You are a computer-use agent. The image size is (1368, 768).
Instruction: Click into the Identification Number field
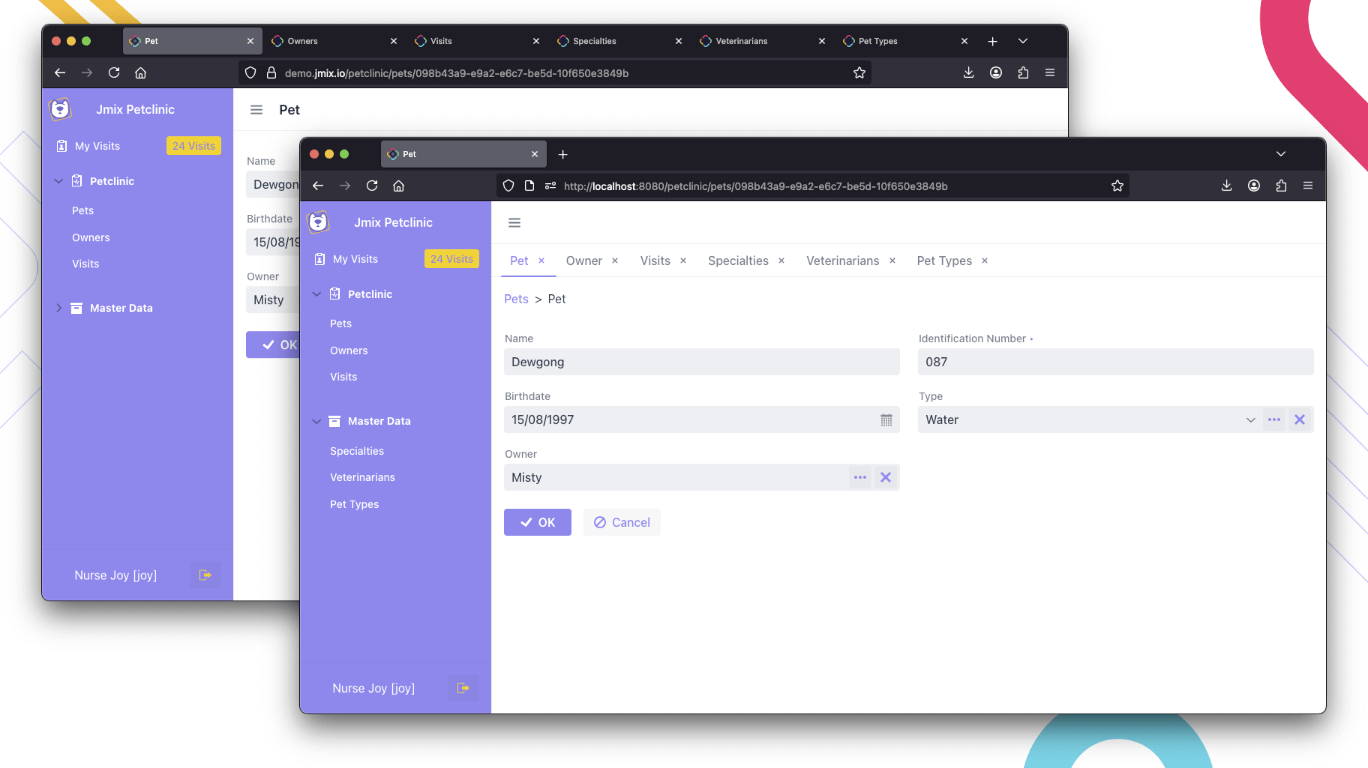point(1115,362)
